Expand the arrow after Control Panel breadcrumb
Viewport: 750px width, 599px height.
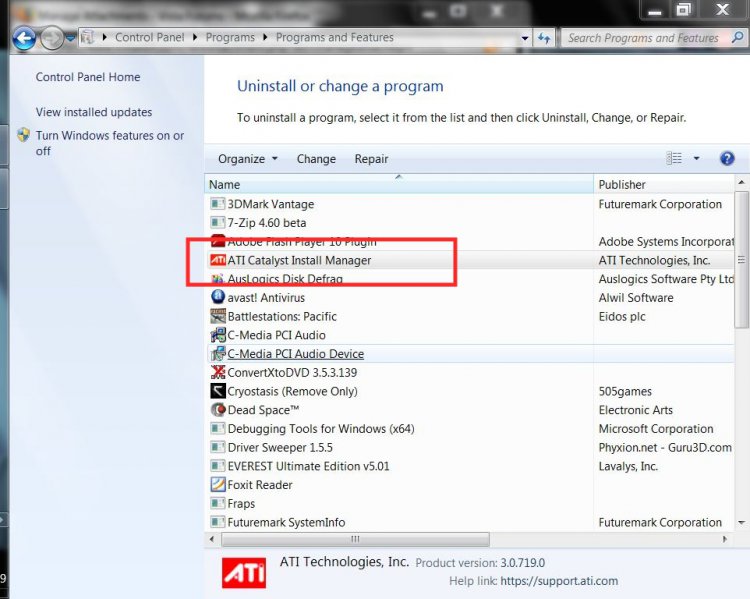(195, 37)
